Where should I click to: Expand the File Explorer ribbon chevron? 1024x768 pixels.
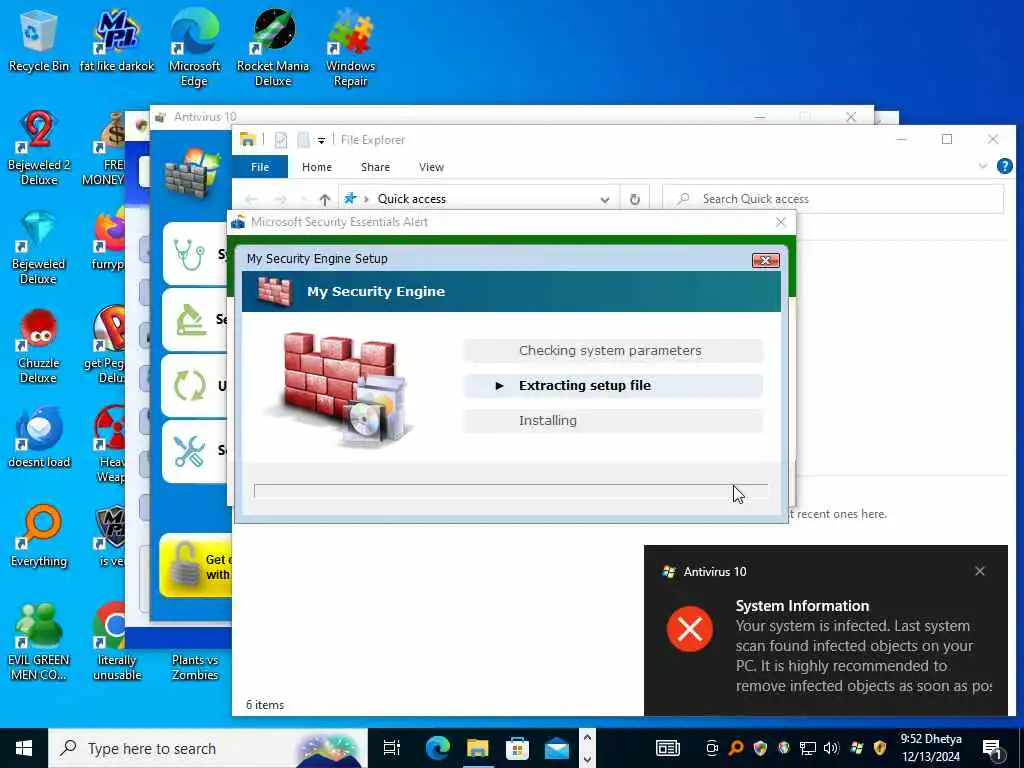point(982,167)
